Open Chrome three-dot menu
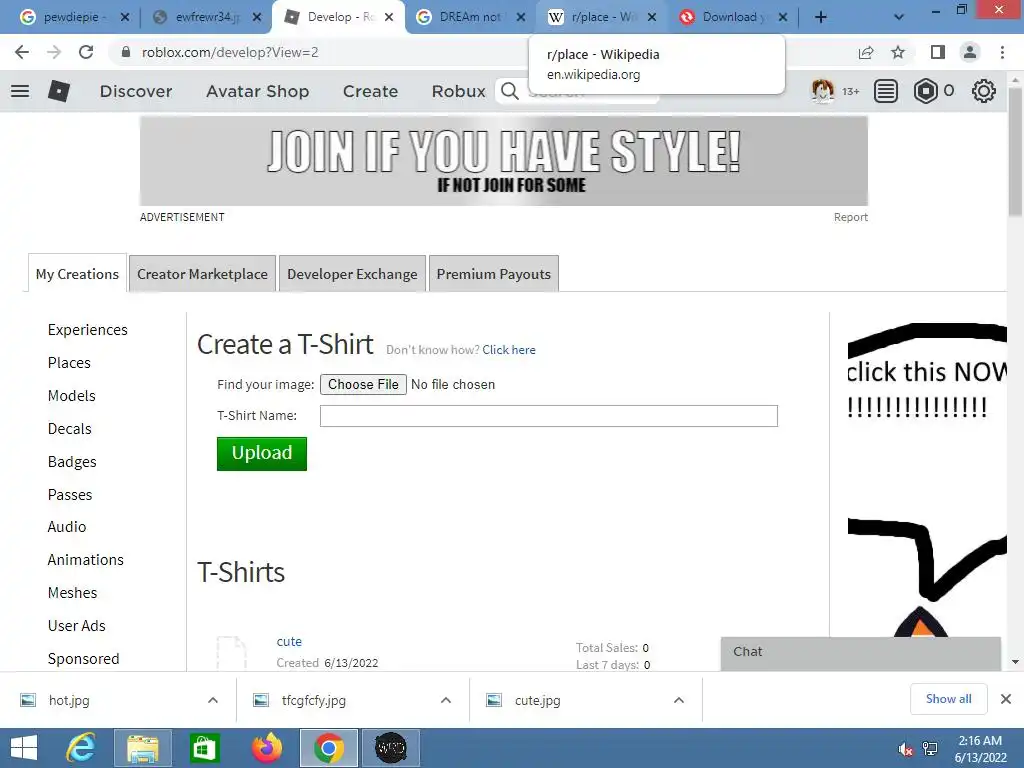The height and width of the screenshot is (768, 1024). pos(1002,52)
